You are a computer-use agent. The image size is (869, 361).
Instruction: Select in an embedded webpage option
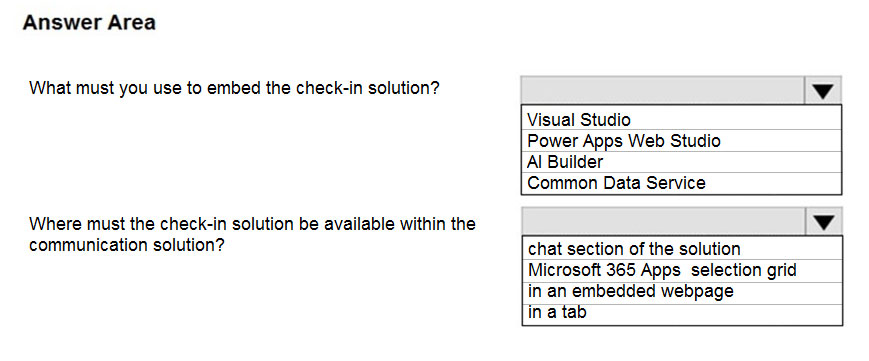(682, 292)
